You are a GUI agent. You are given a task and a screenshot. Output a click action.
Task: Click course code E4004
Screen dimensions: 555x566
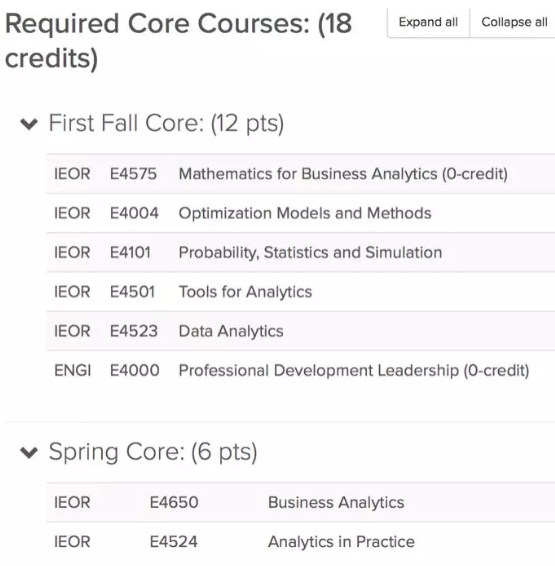(134, 213)
